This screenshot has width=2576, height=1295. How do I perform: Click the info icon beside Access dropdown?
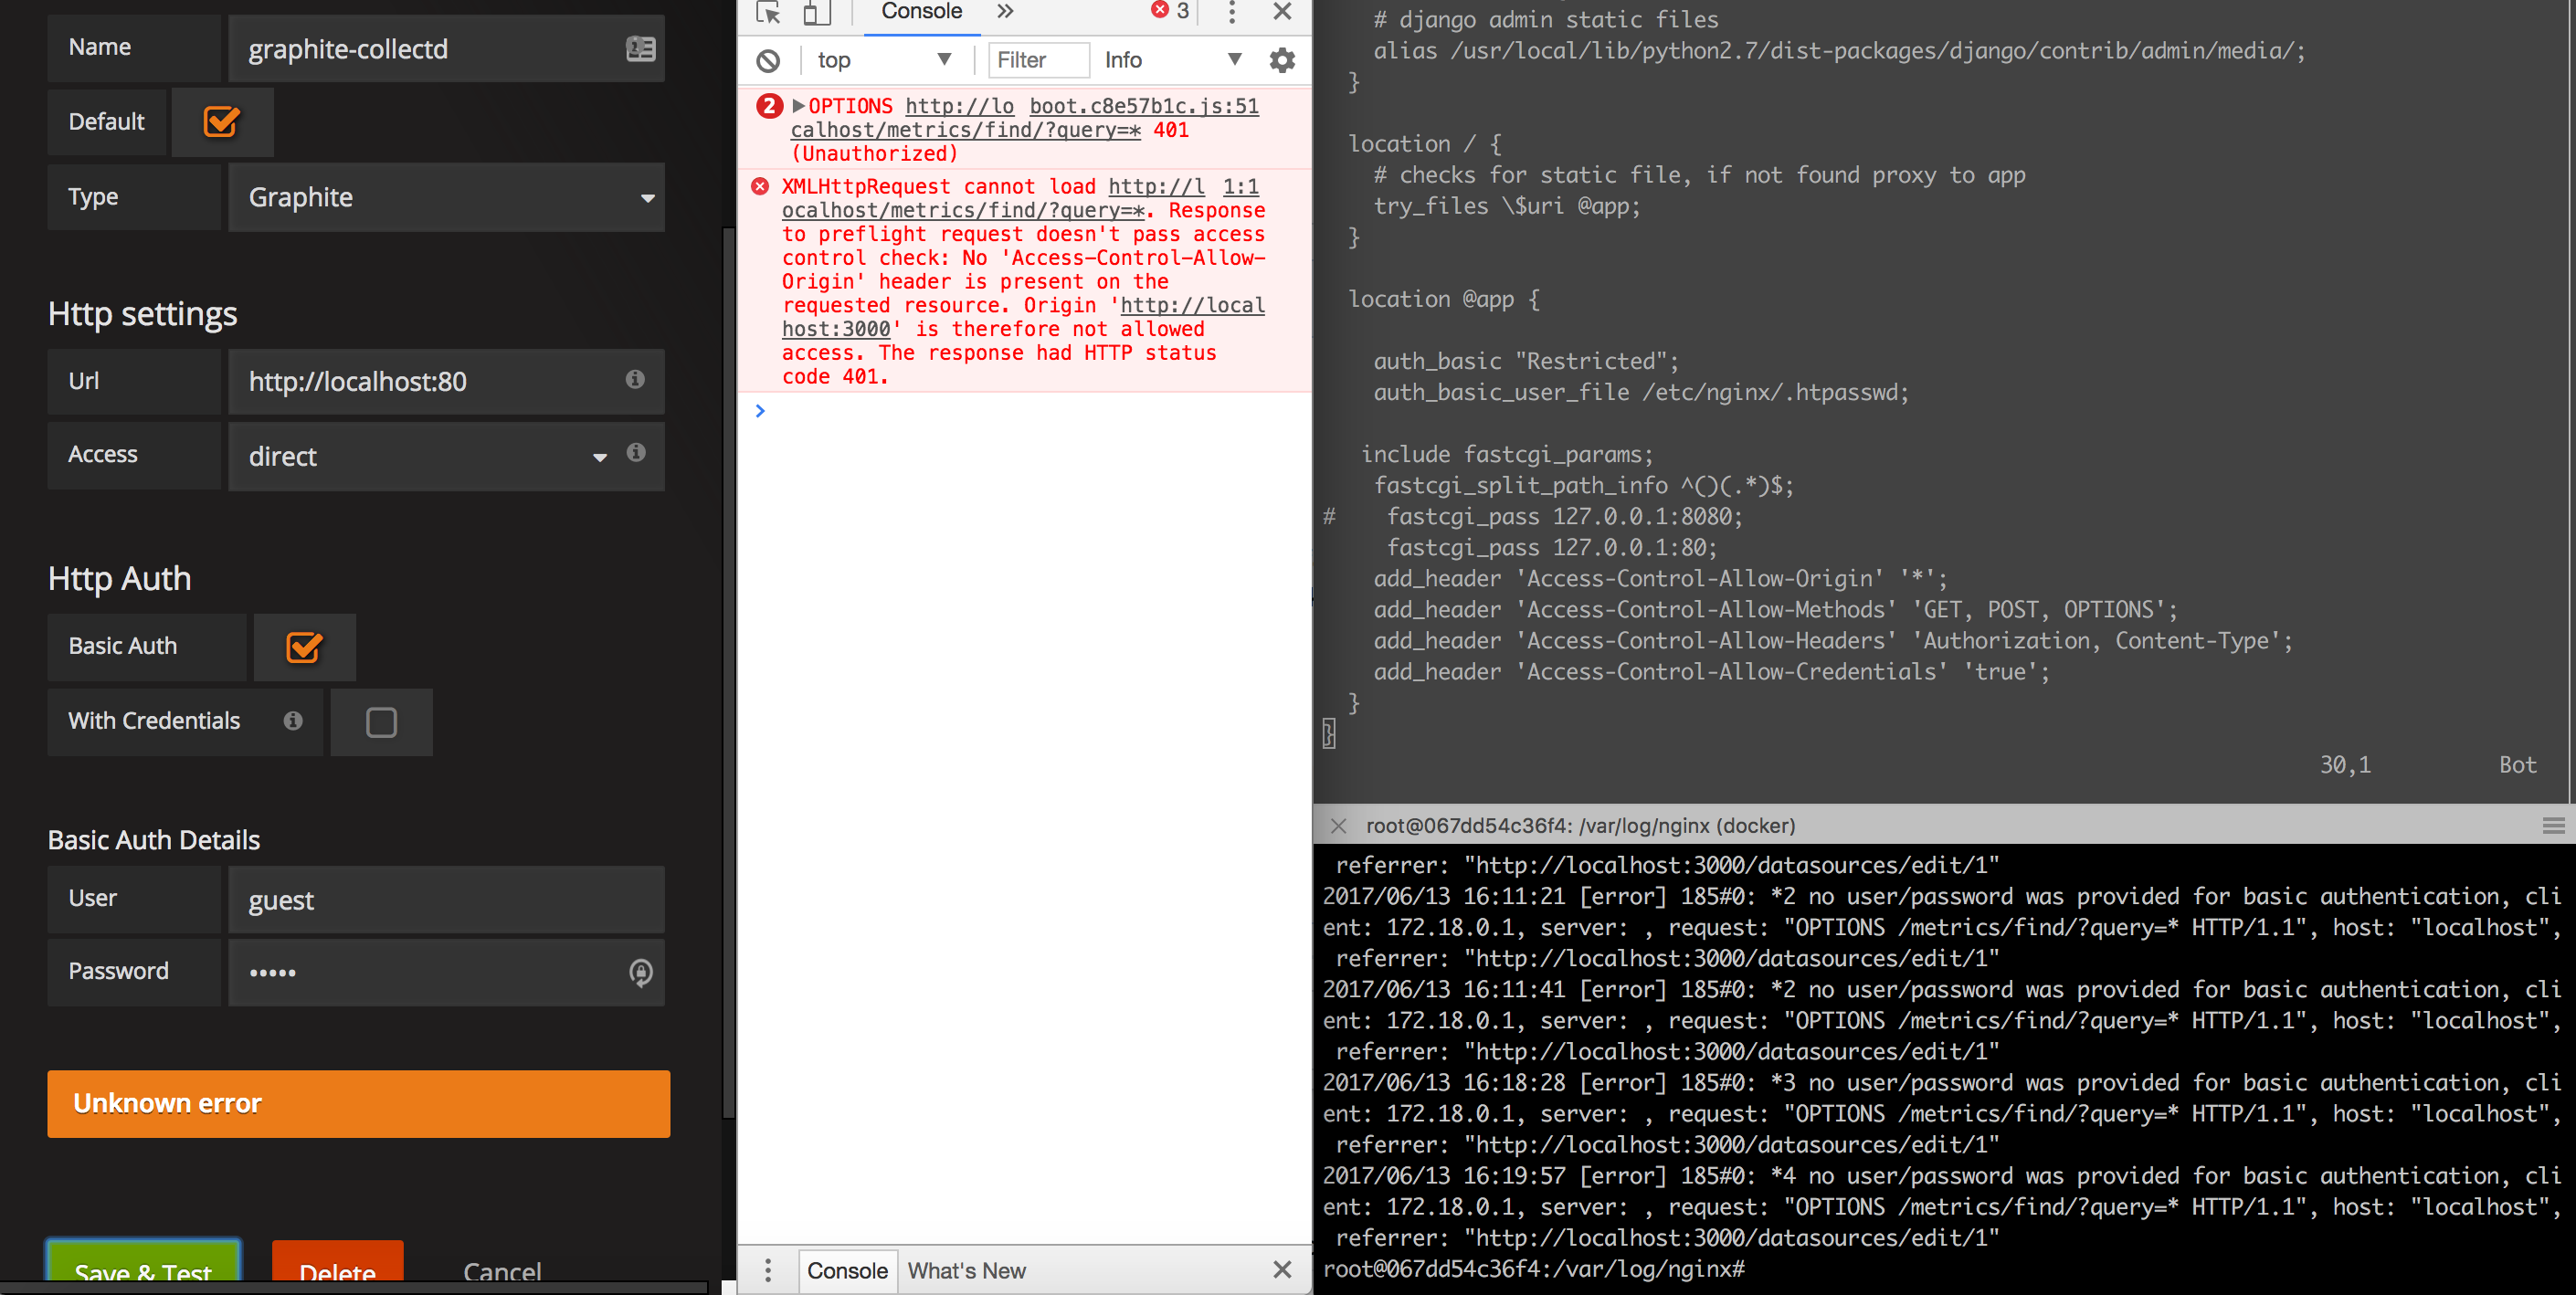click(636, 453)
